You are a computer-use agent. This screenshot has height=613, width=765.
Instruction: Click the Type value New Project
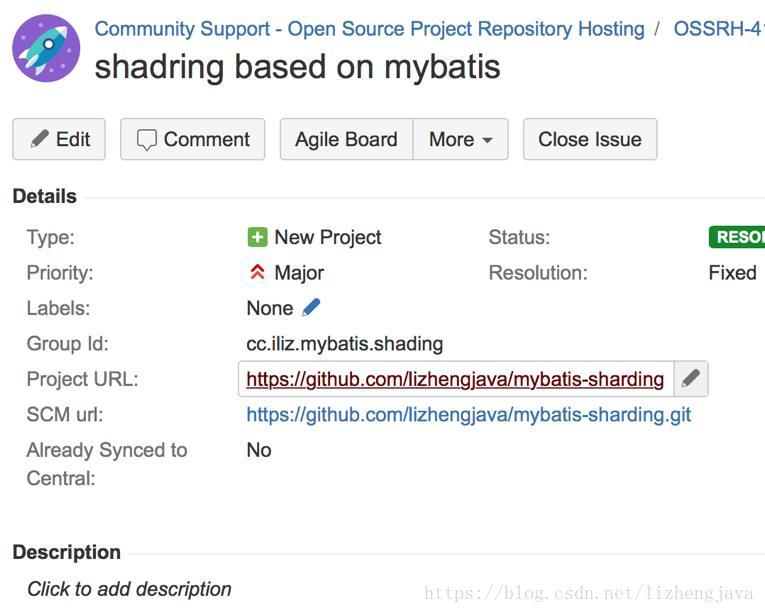point(328,237)
